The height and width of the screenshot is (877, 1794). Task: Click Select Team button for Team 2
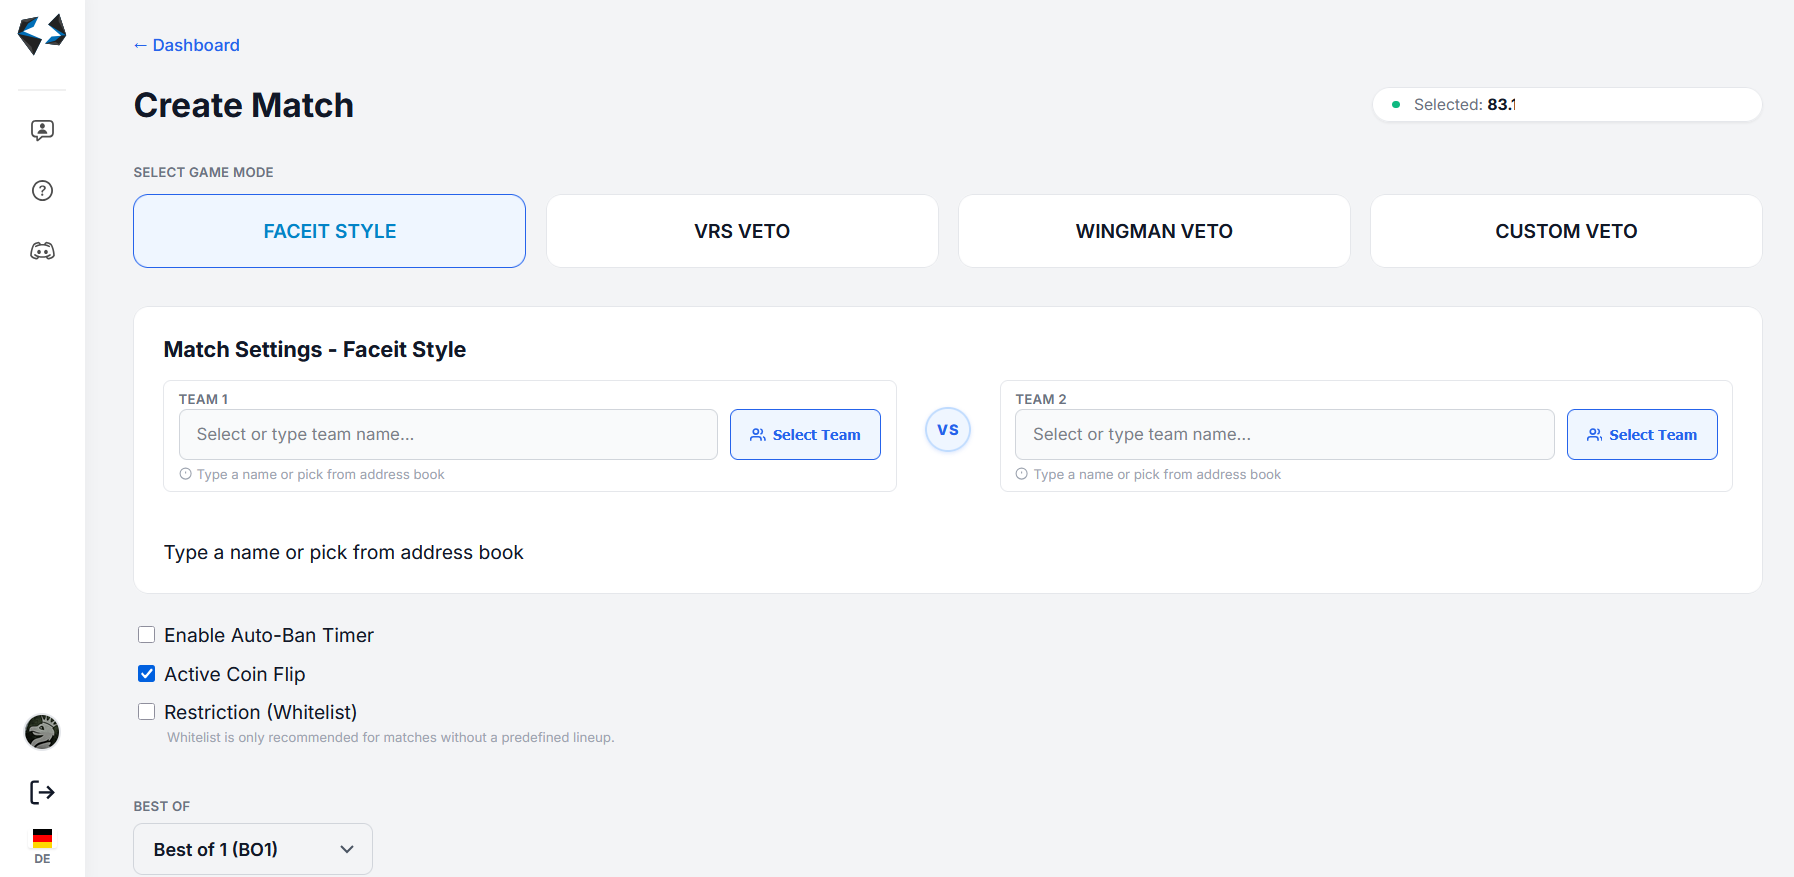coord(1641,435)
